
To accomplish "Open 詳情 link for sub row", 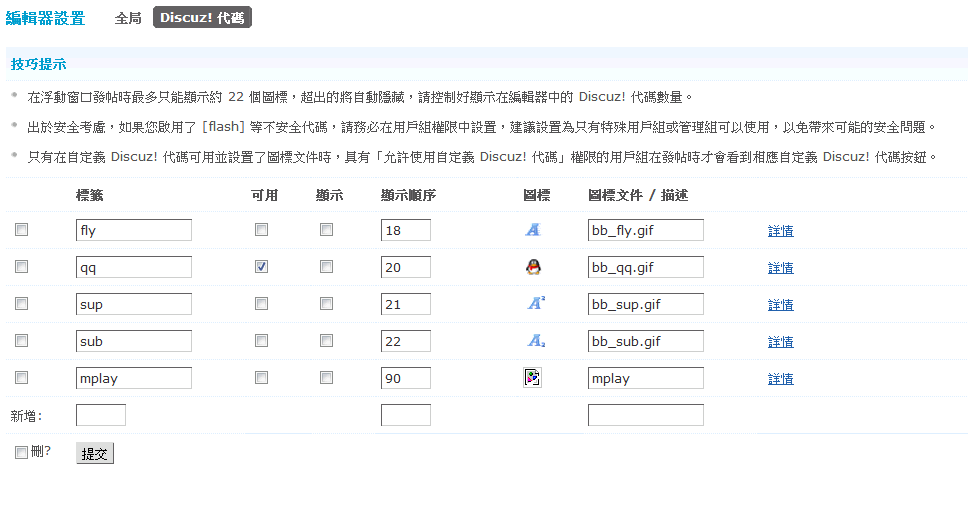I will pos(780,342).
